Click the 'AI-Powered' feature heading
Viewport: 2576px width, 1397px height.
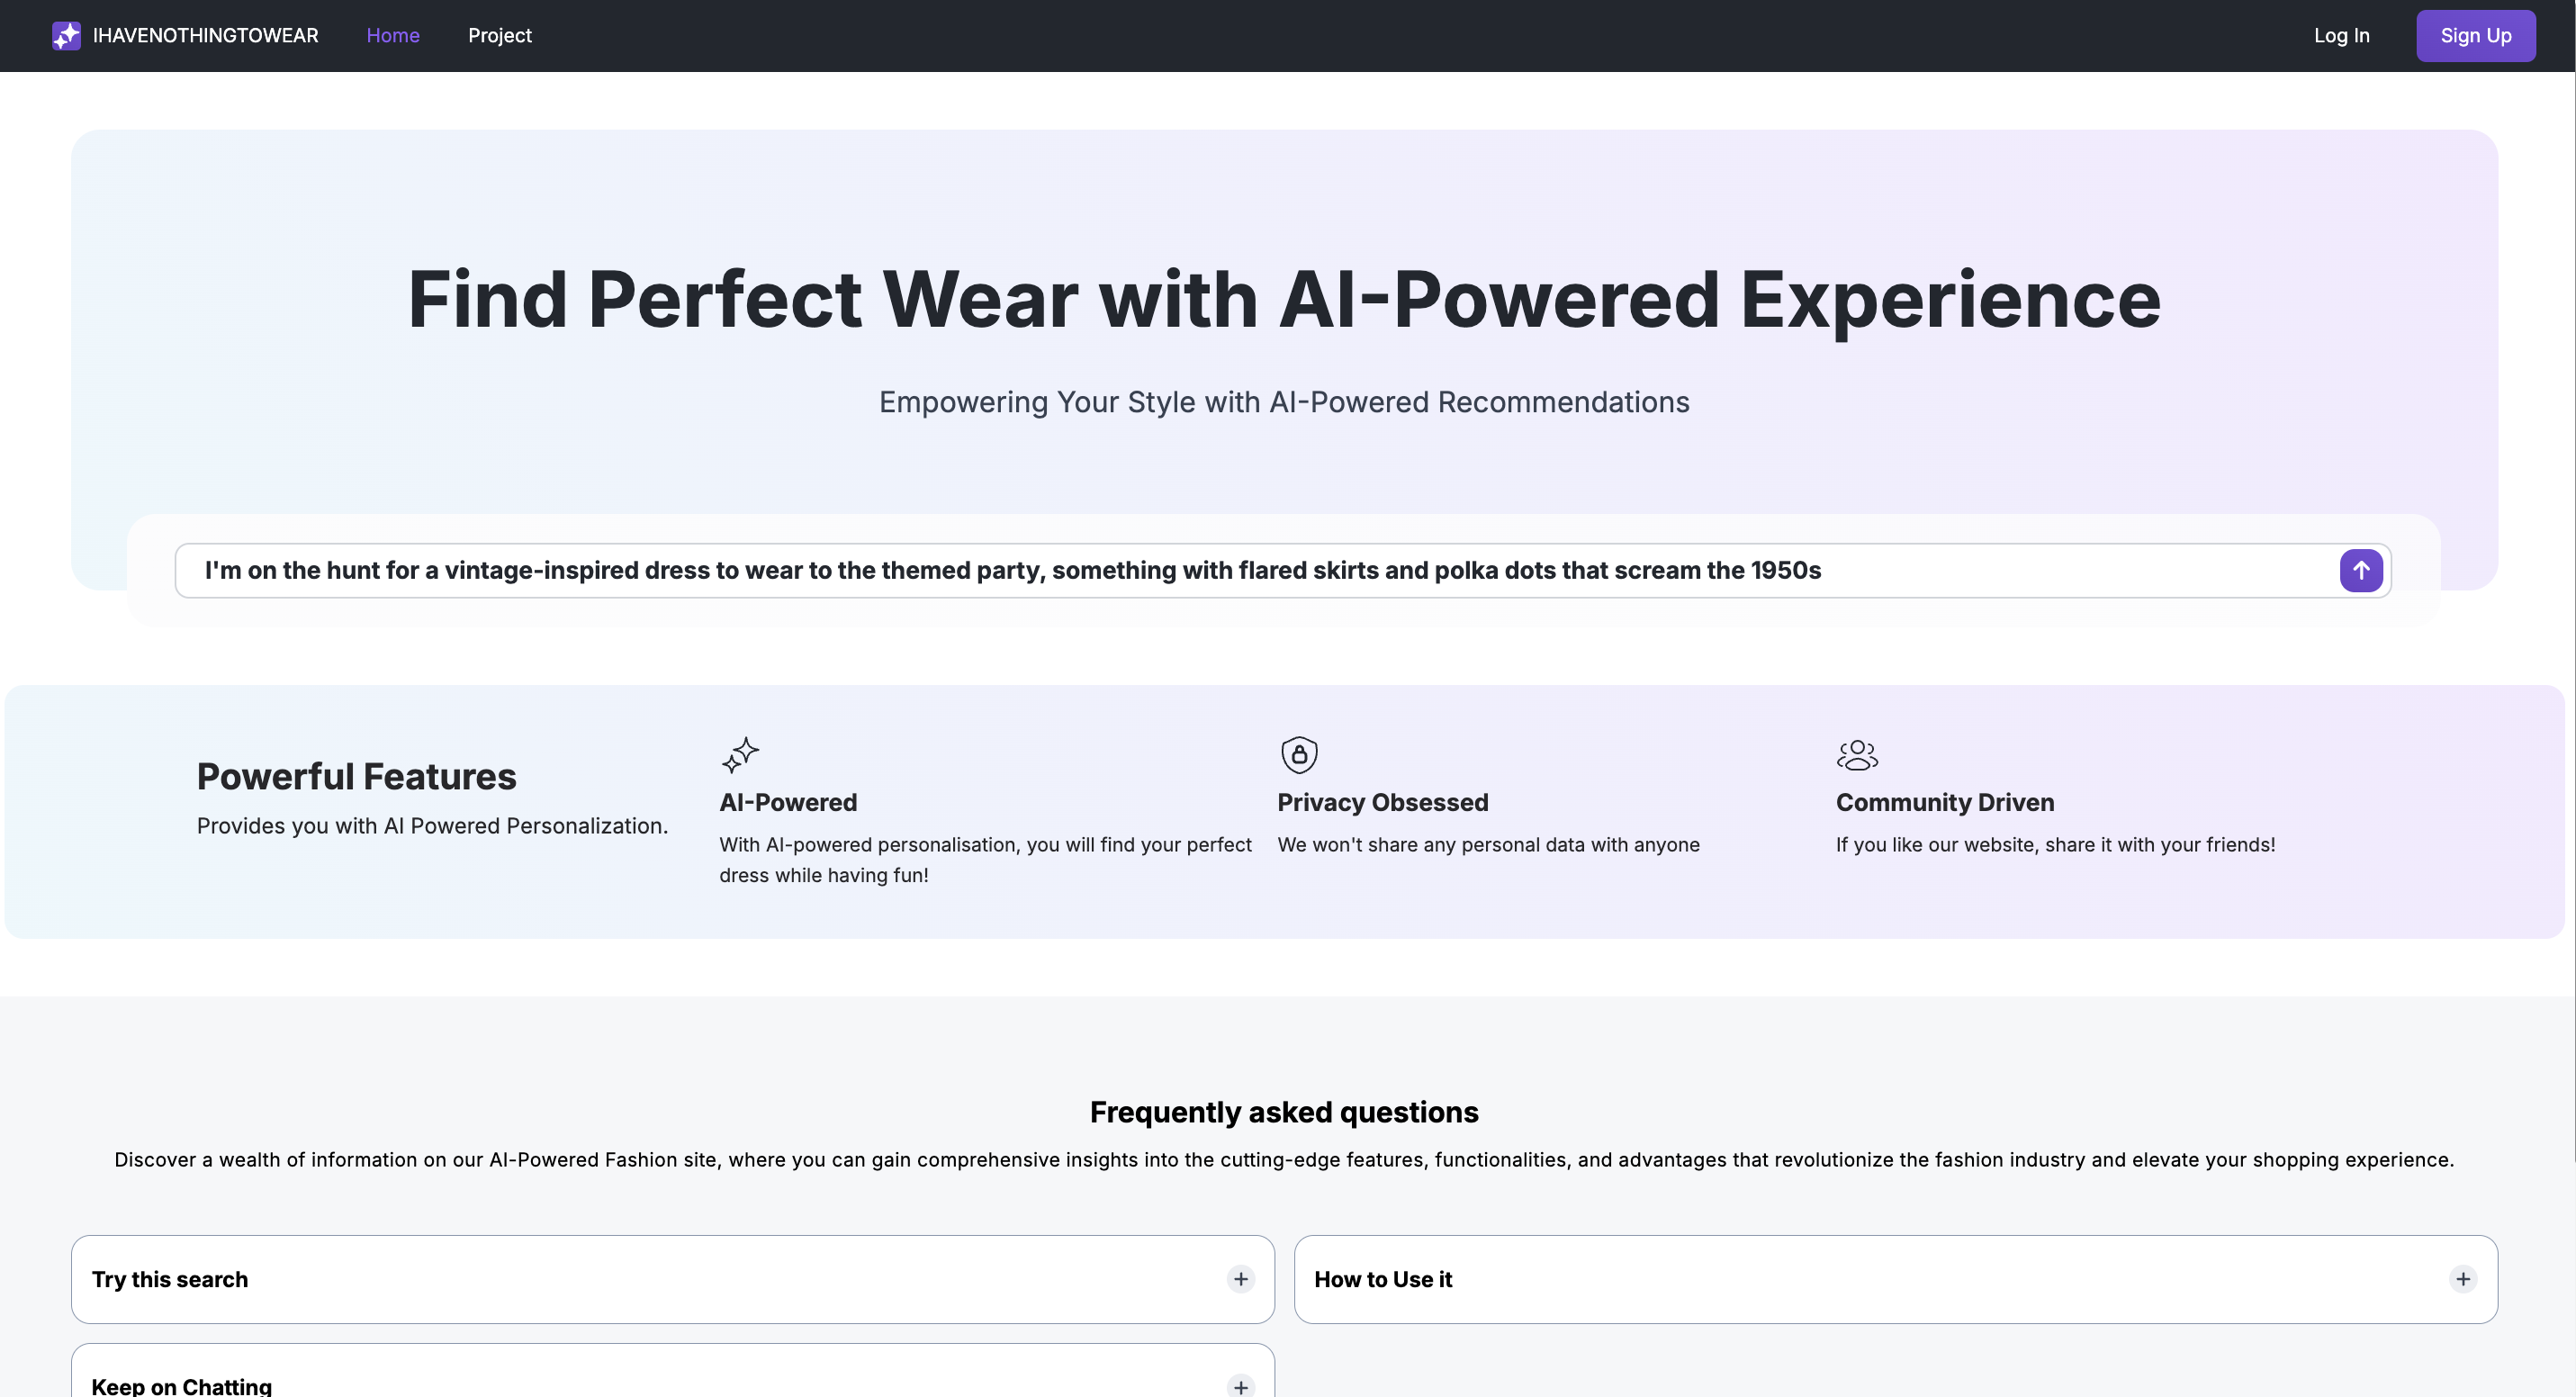coord(788,803)
